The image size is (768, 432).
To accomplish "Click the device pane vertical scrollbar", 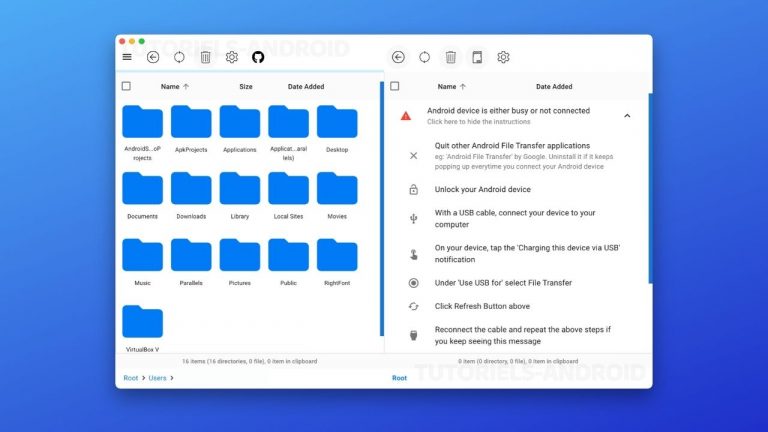I will [650, 188].
